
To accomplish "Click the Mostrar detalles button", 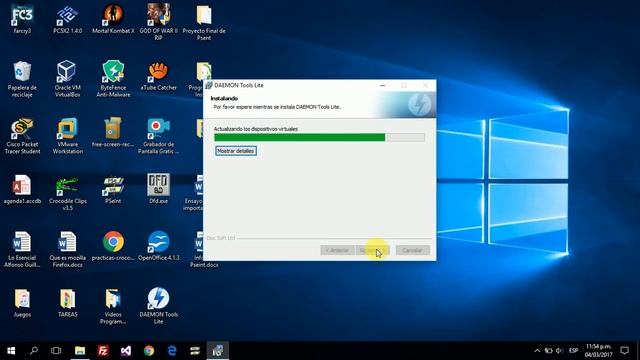I will coord(236,151).
